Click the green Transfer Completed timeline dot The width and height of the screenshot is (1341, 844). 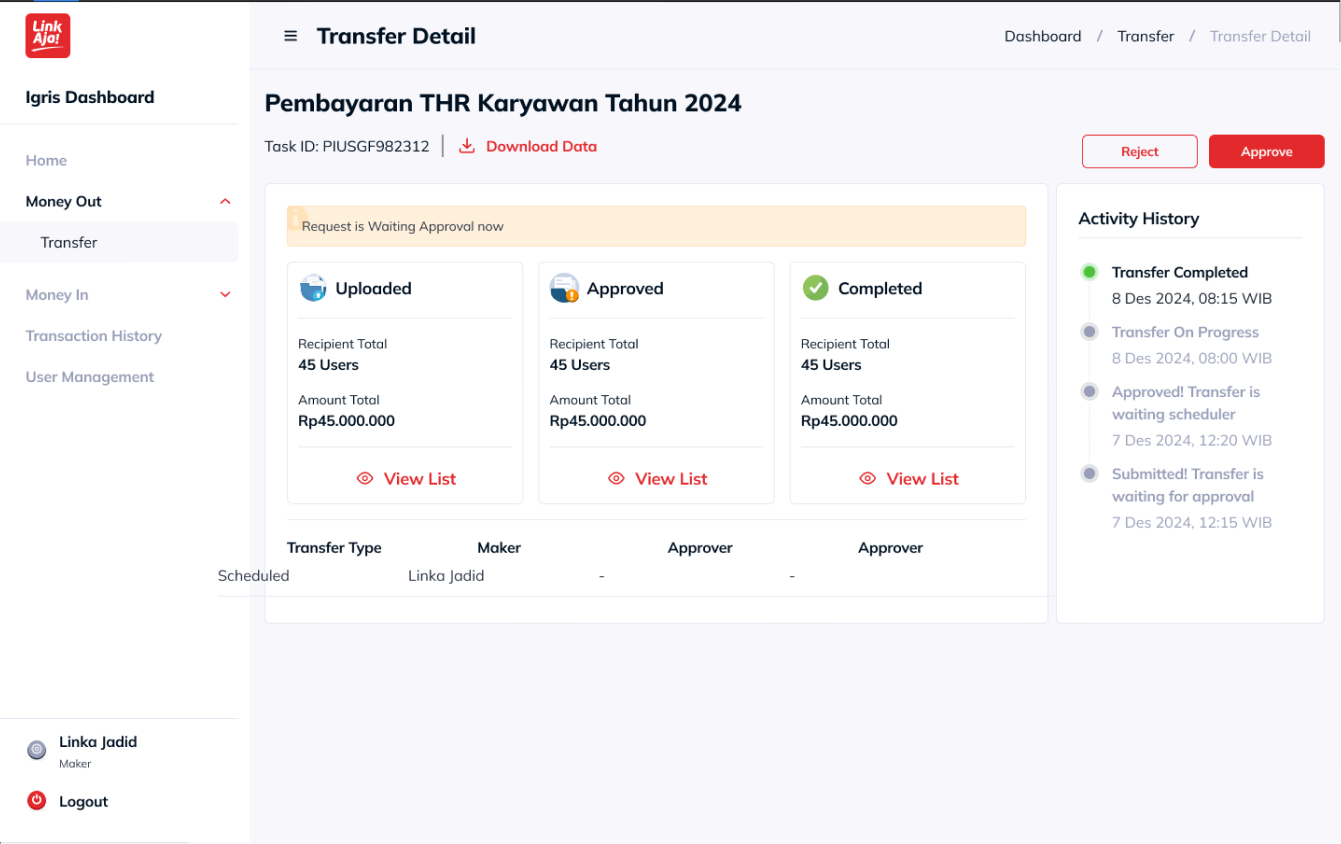click(x=1090, y=272)
